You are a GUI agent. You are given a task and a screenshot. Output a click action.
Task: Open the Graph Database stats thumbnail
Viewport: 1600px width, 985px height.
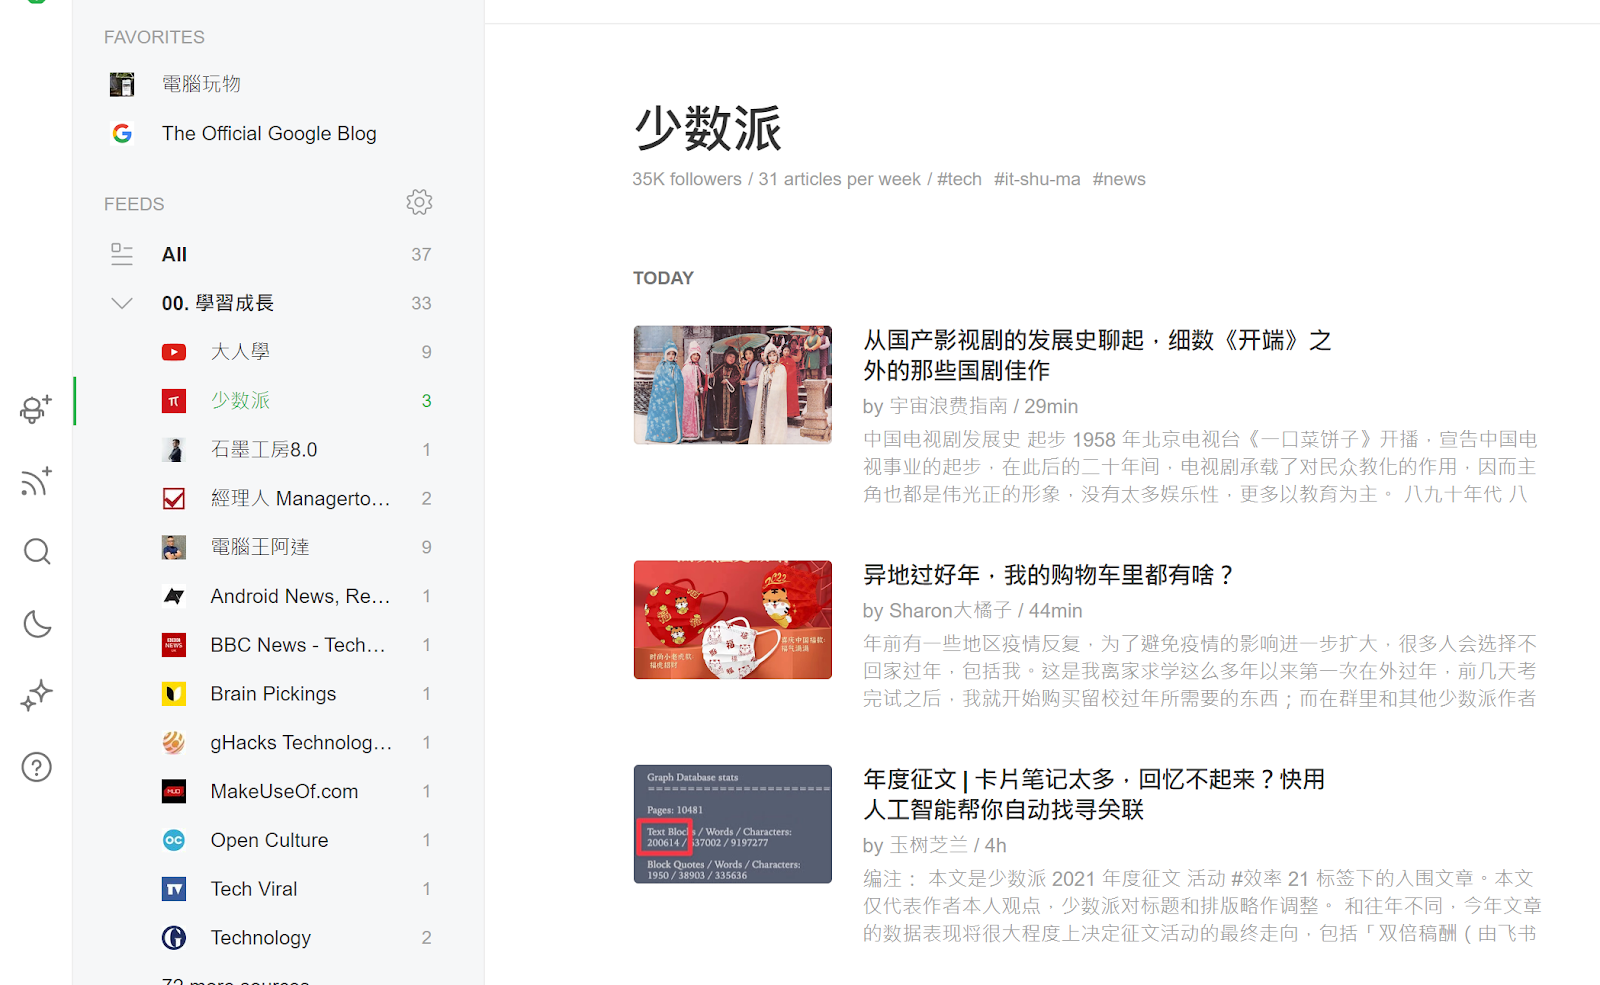[x=733, y=824]
